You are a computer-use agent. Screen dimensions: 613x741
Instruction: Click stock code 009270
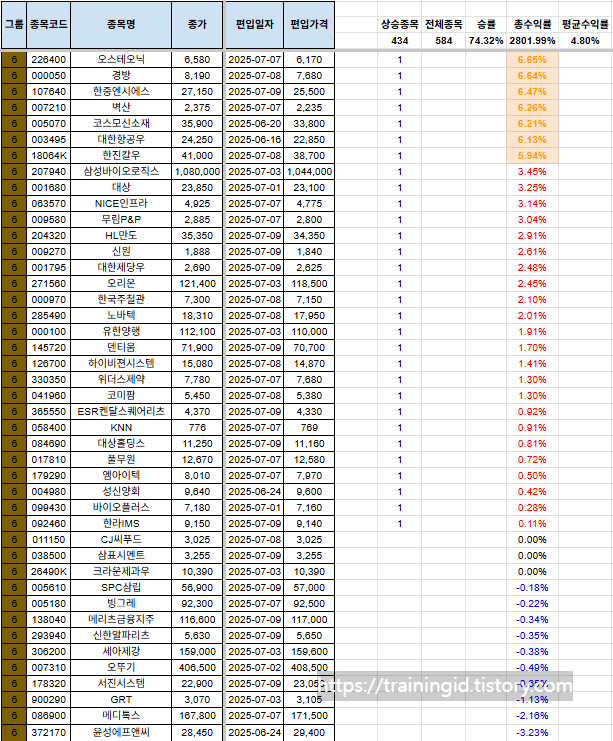point(49,252)
